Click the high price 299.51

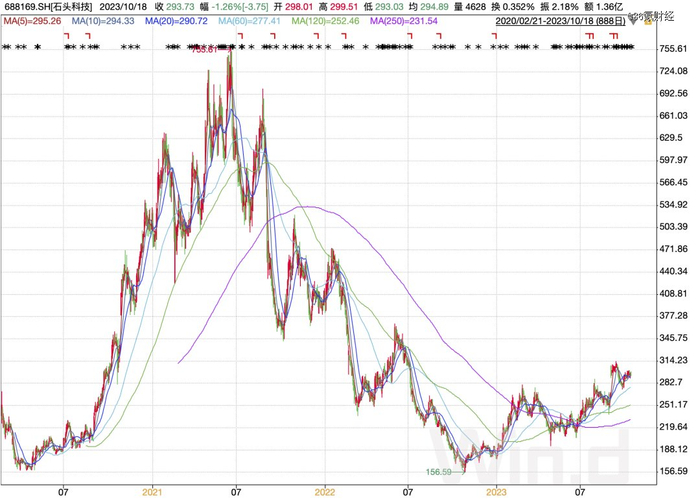(x=344, y=7)
